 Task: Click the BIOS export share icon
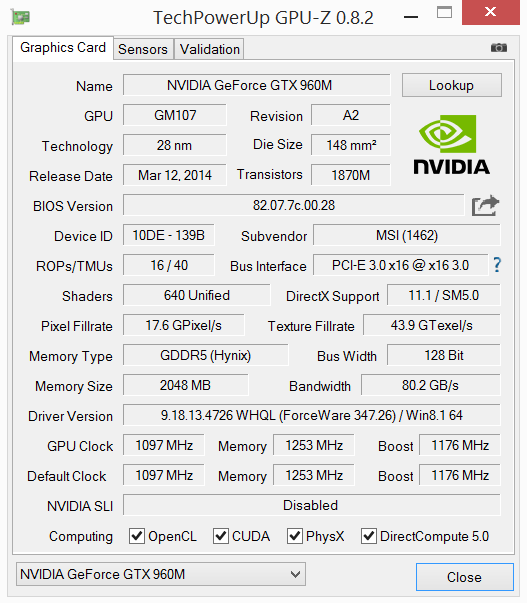(485, 206)
